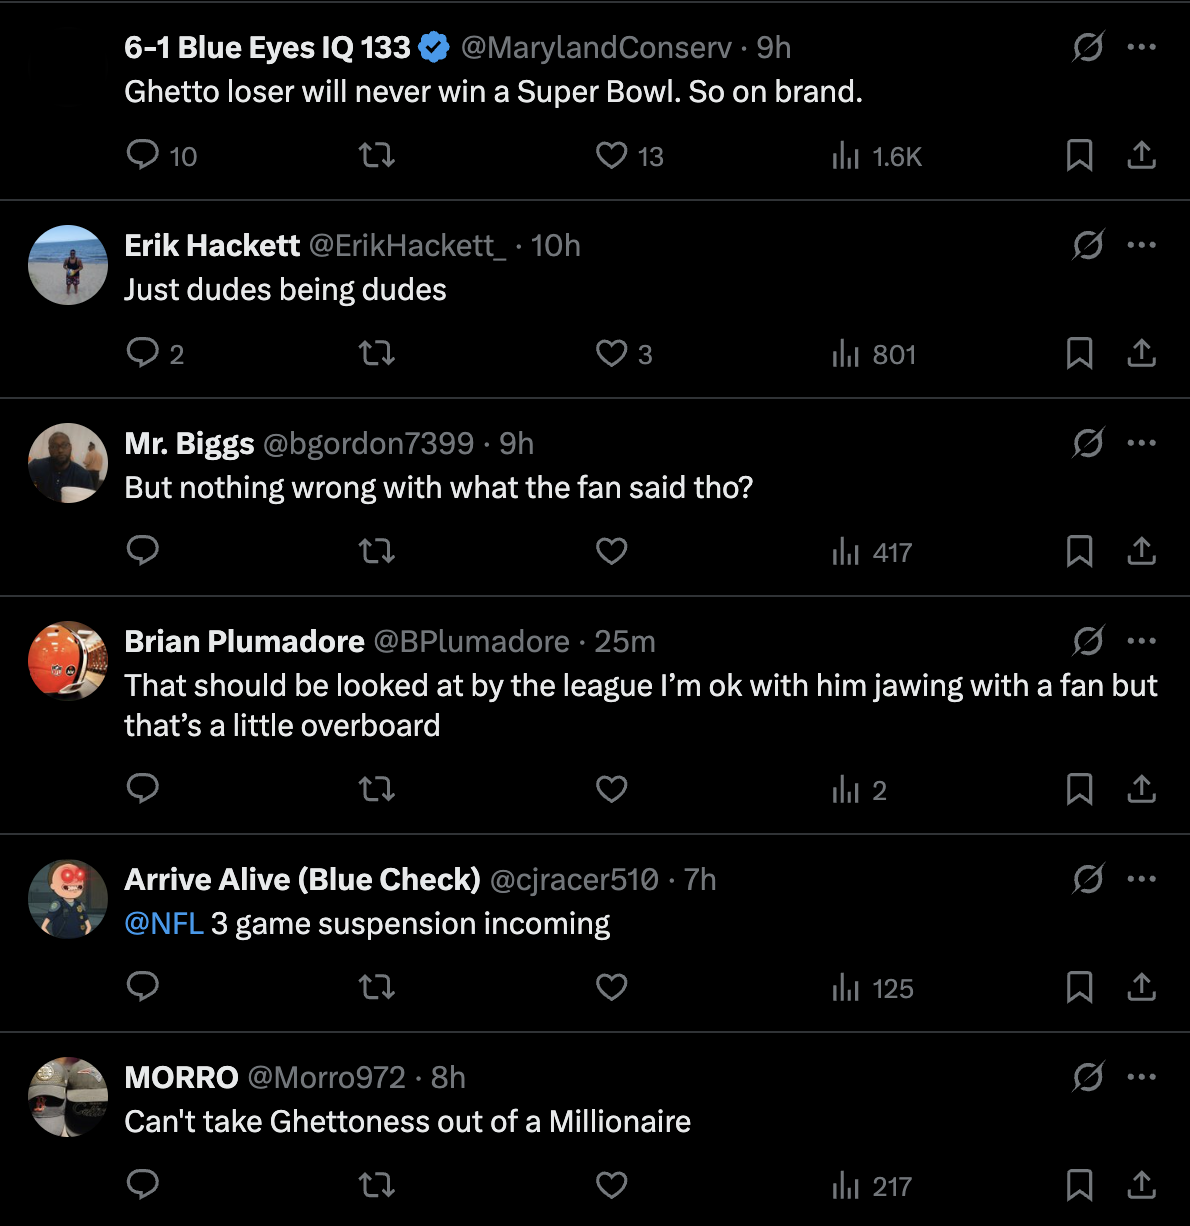Repost the MarylandConserv tweet
Viewport: 1190px width, 1226px height.
pyautogui.click(x=377, y=155)
